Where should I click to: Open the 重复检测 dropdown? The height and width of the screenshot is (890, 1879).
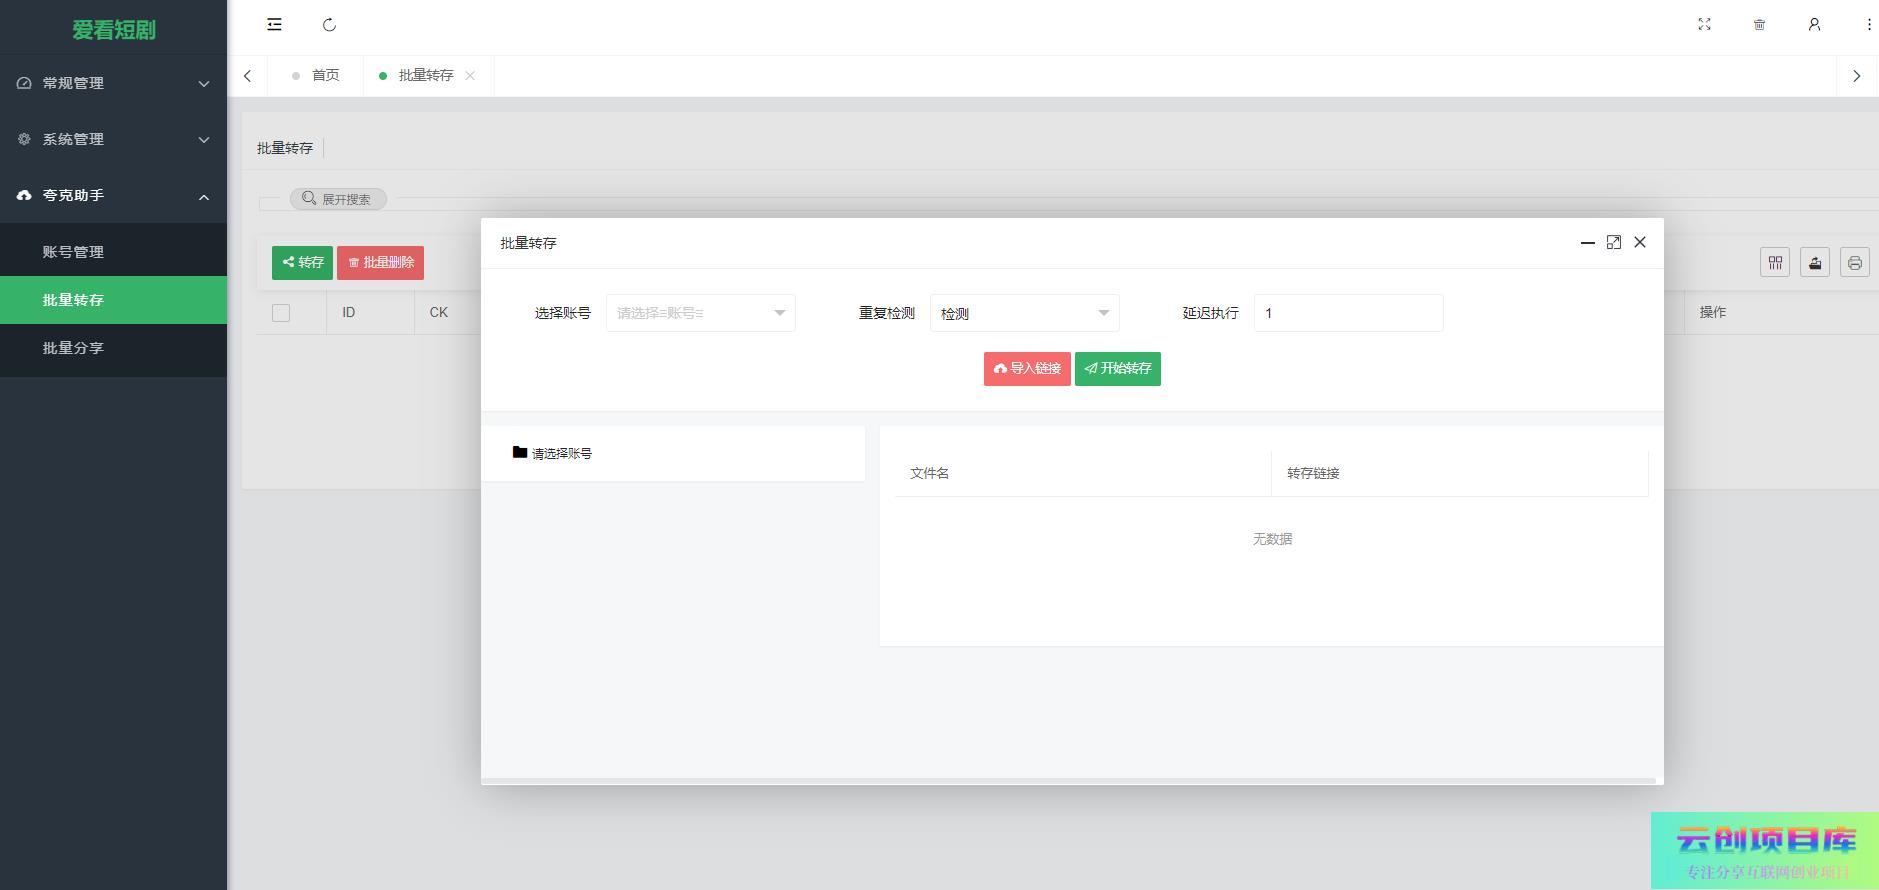coord(1024,313)
